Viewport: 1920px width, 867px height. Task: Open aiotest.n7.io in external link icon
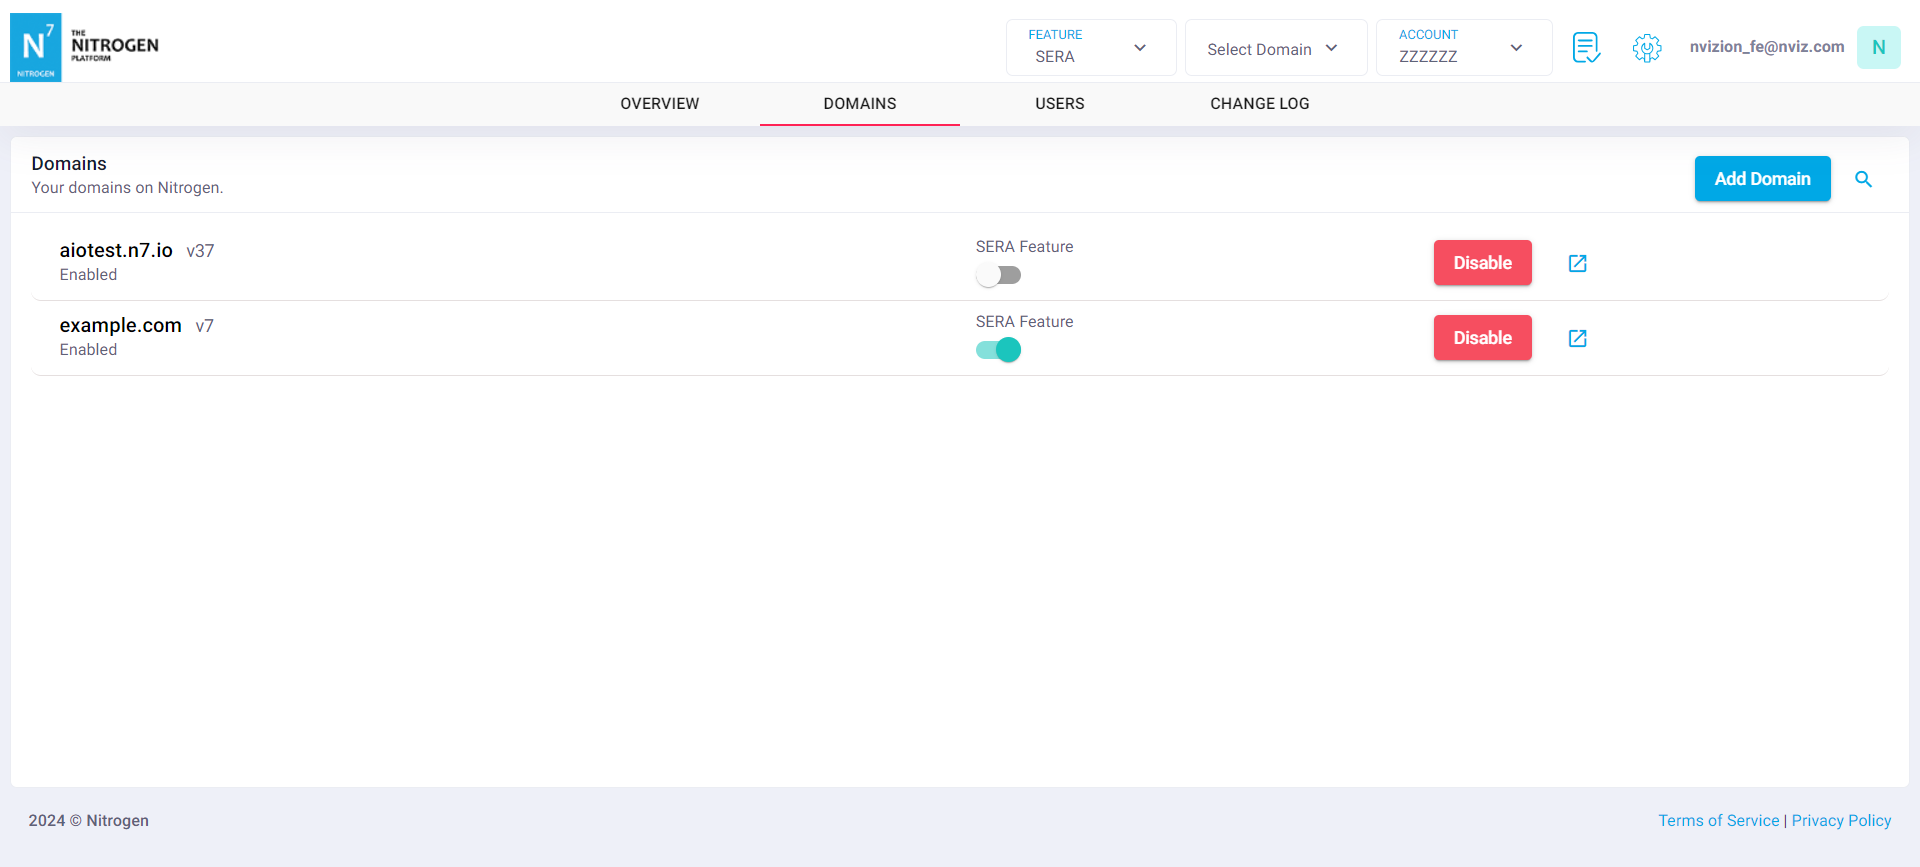point(1577,263)
